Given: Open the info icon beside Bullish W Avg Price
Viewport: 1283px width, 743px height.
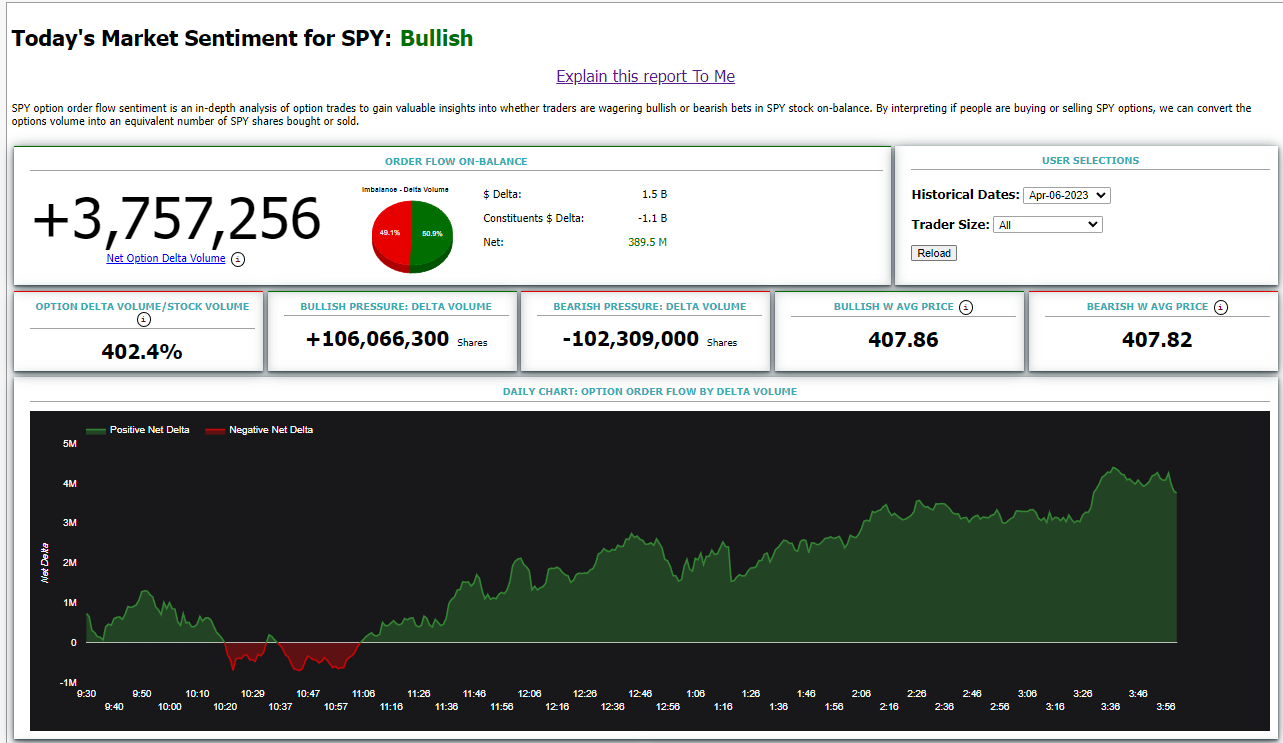Looking at the screenshot, I should pyautogui.click(x=965, y=307).
